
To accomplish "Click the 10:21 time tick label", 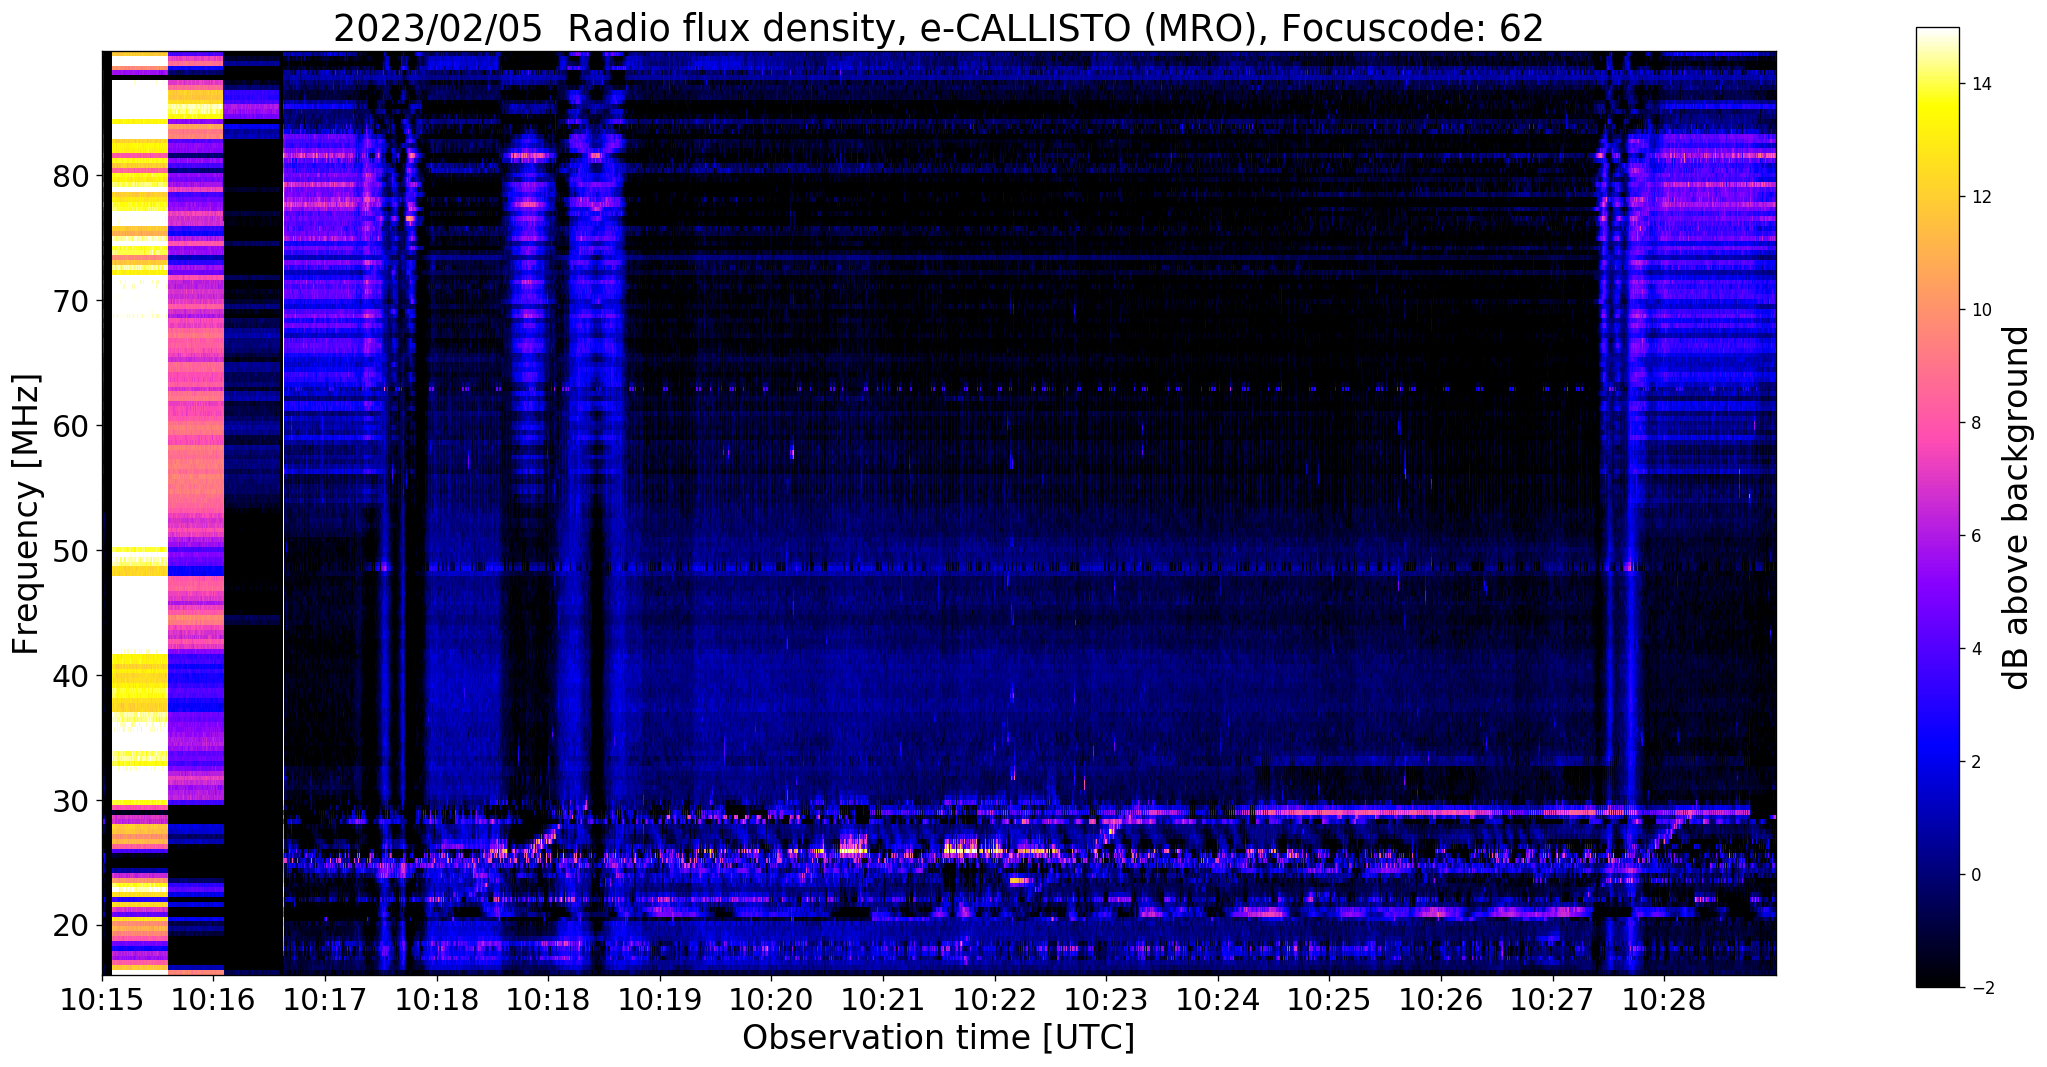I will click(x=883, y=1000).
